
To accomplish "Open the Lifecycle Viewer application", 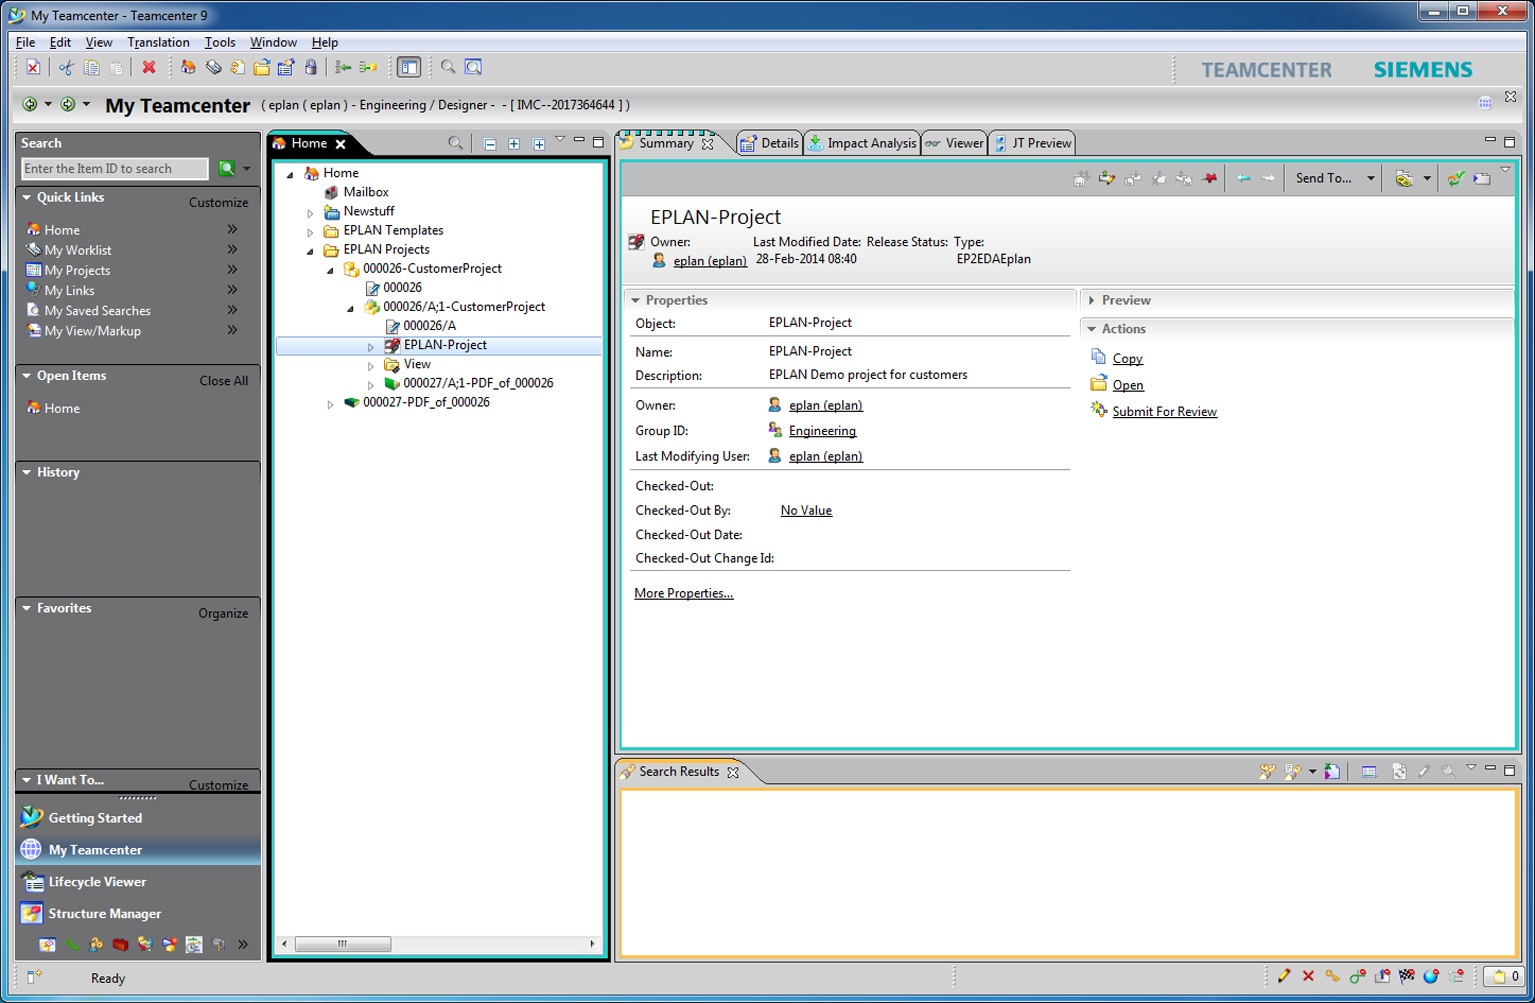I will coord(97,882).
